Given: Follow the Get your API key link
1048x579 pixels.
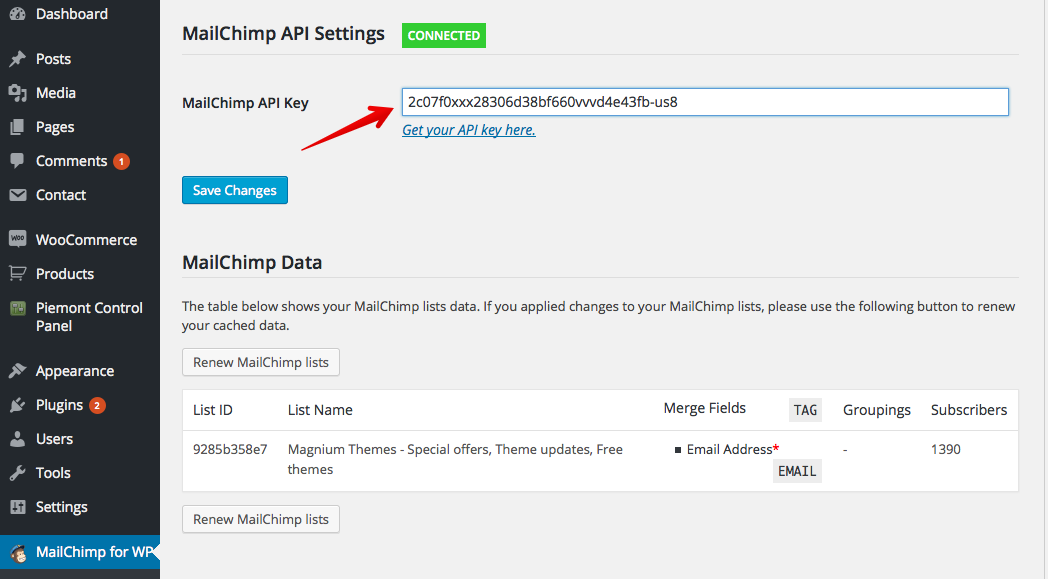Looking at the screenshot, I should tap(468, 130).
